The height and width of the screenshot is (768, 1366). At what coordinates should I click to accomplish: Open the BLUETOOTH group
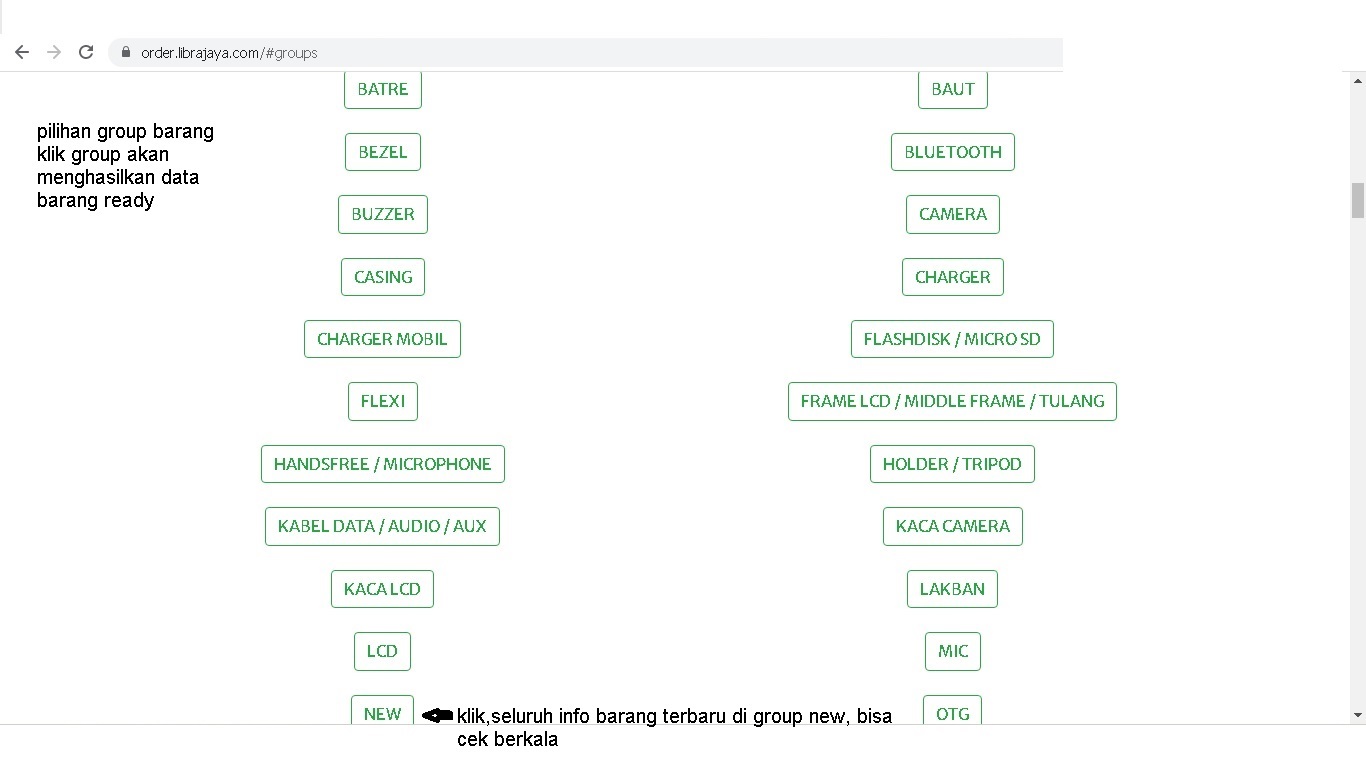[x=953, y=152]
